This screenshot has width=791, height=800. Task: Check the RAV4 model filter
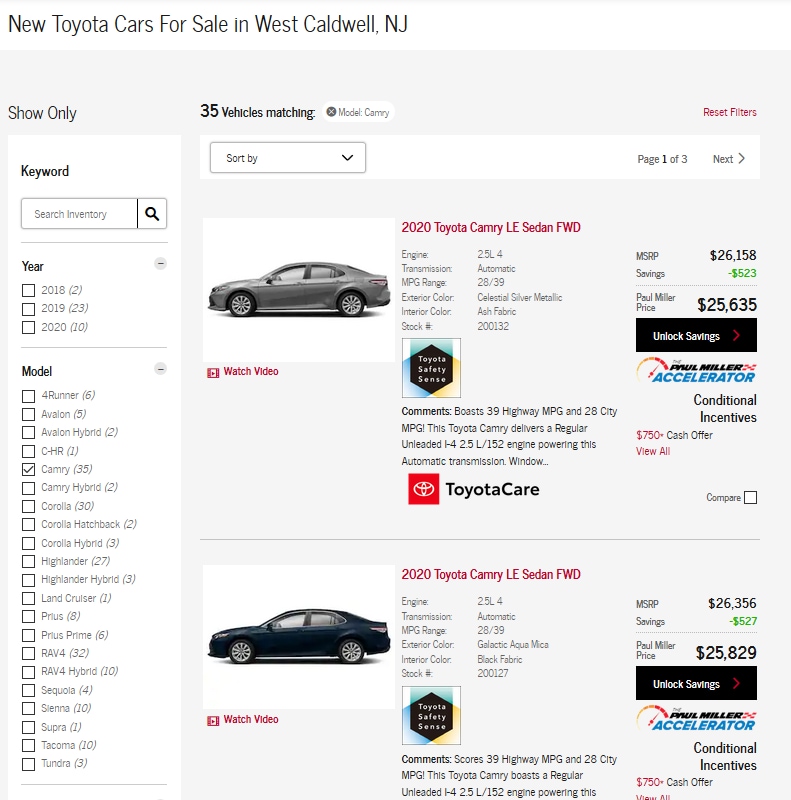(x=29, y=654)
